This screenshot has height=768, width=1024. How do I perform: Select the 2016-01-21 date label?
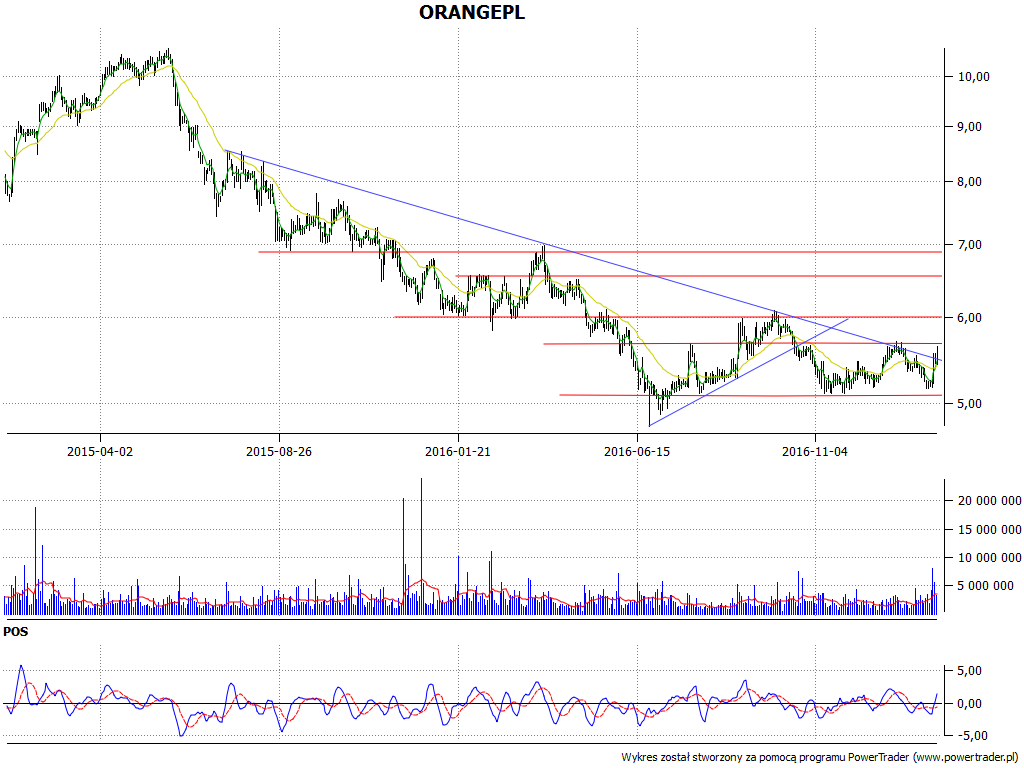click(x=458, y=451)
